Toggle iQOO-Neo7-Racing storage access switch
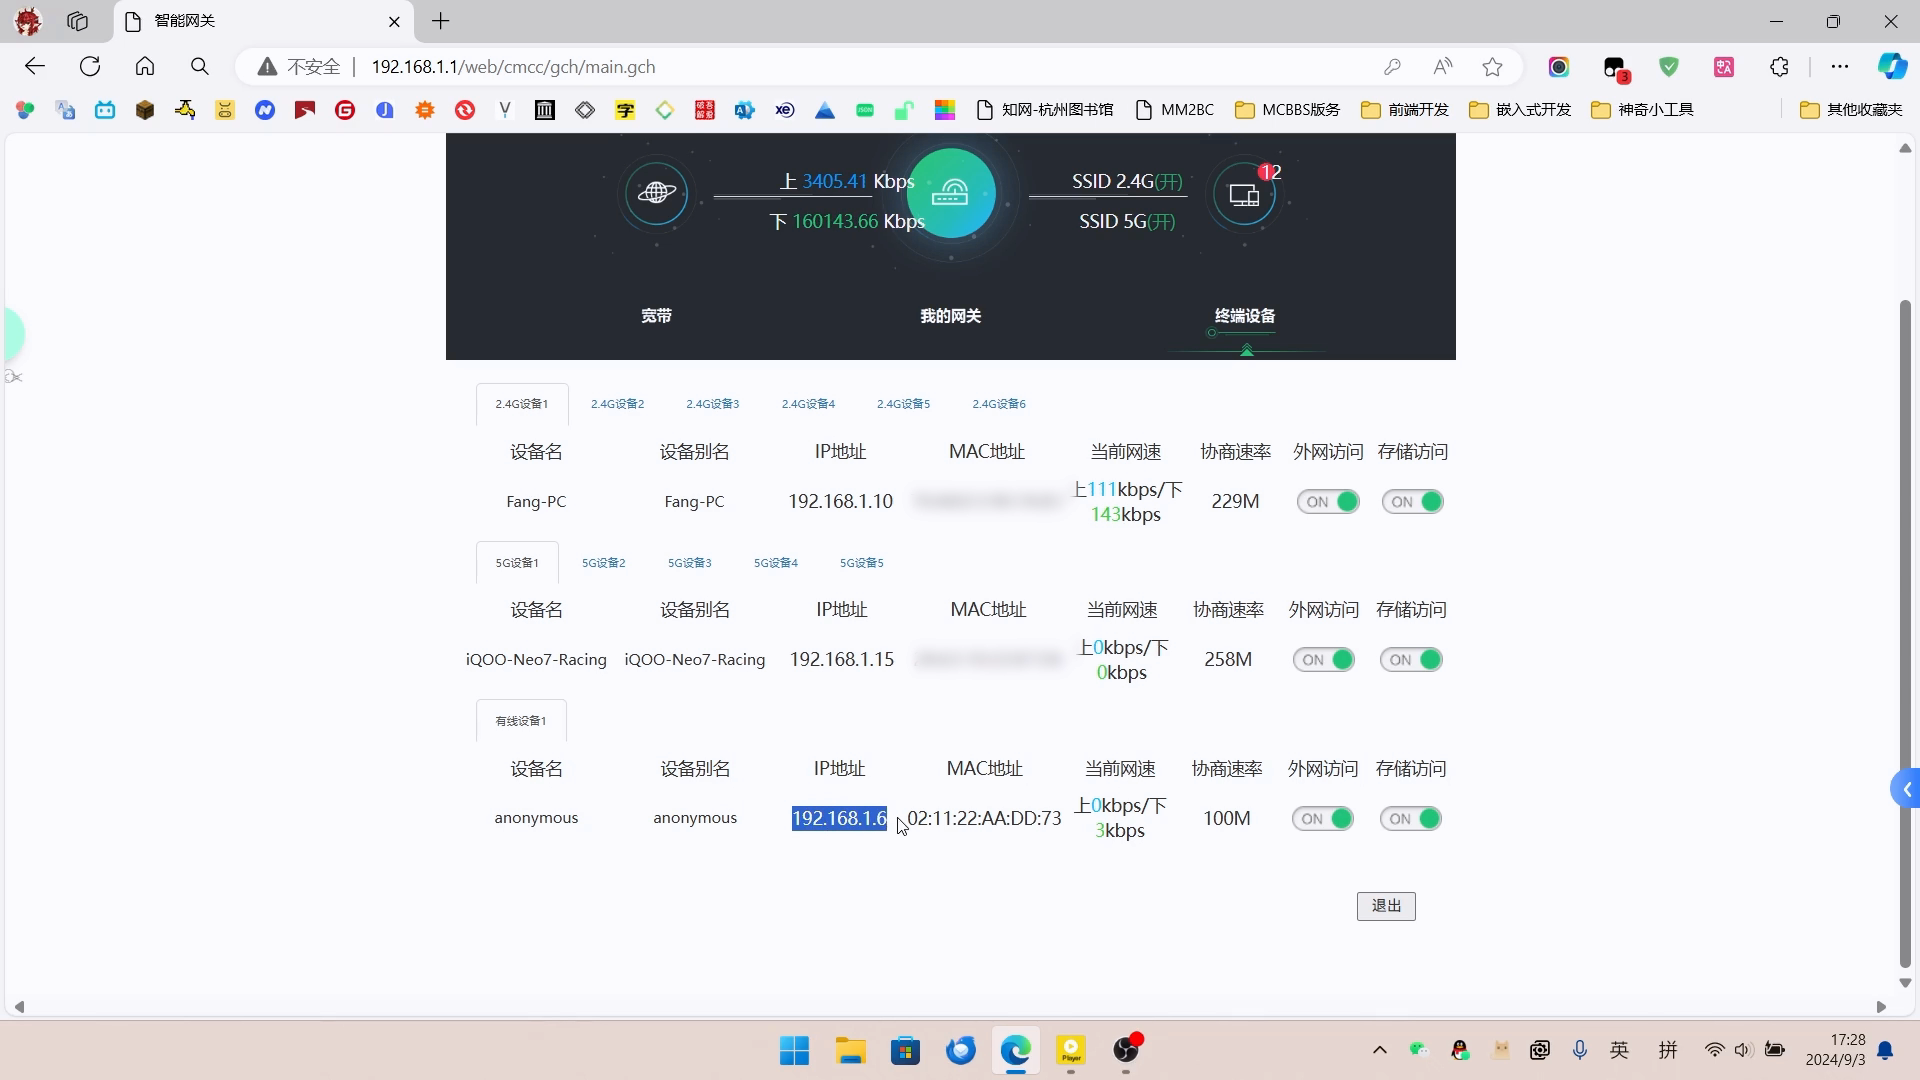Screen dimensions: 1920x1080 (x=1410, y=660)
